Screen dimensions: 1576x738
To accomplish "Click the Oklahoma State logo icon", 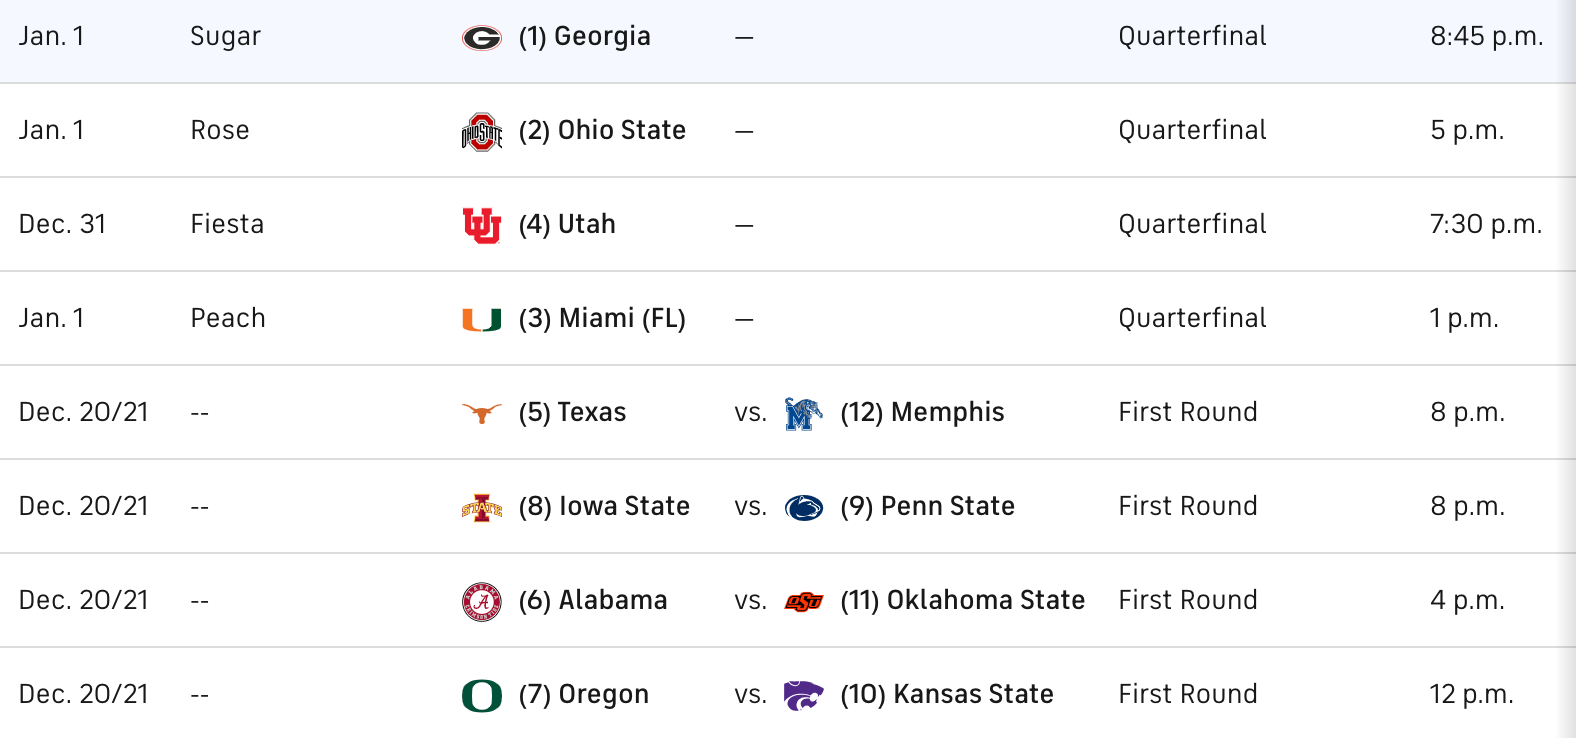I will coord(803,602).
